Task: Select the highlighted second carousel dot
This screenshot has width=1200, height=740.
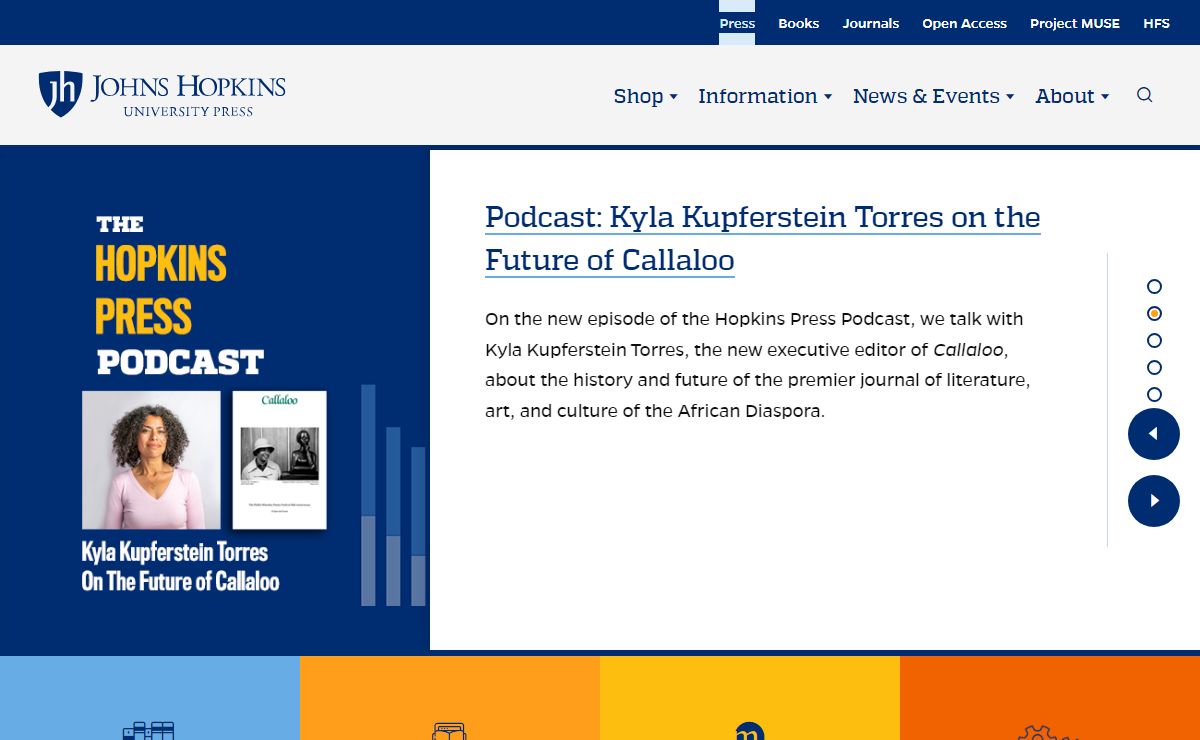Action: click(x=1154, y=314)
